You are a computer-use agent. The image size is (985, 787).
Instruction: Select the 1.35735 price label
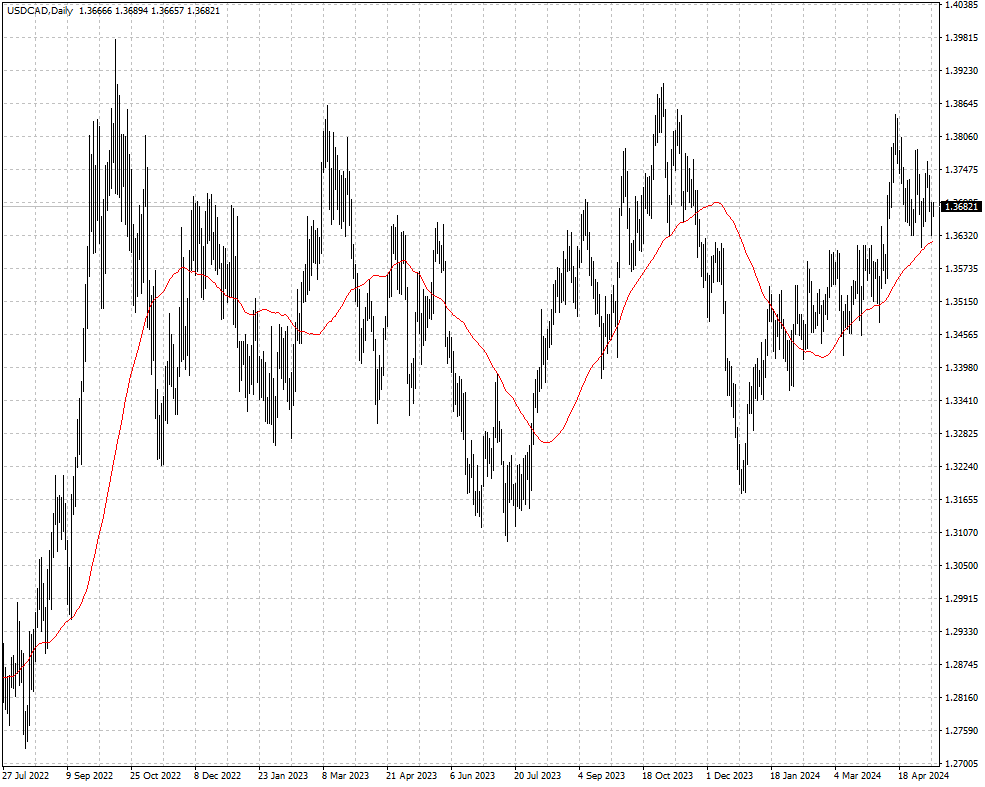coord(961,269)
